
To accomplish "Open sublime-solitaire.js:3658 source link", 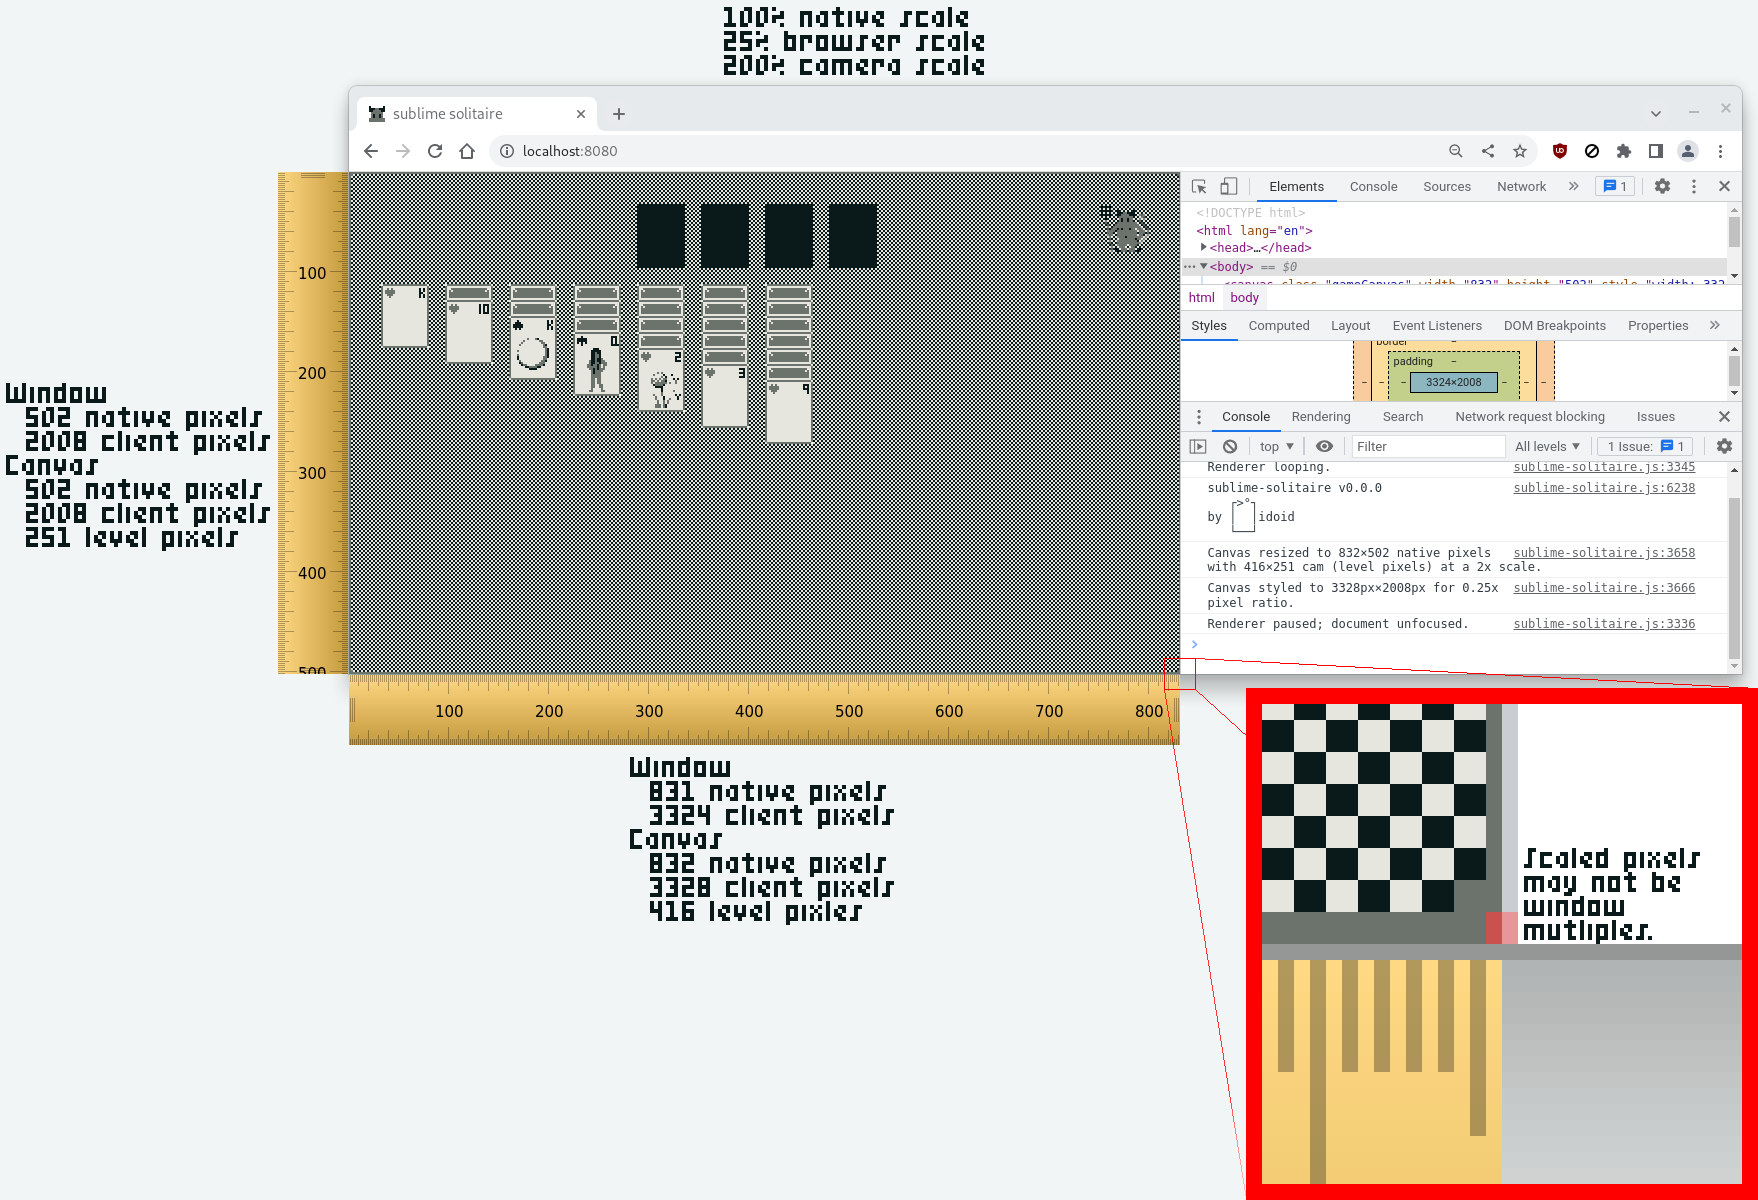I will pyautogui.click(x=1604, y=552).
